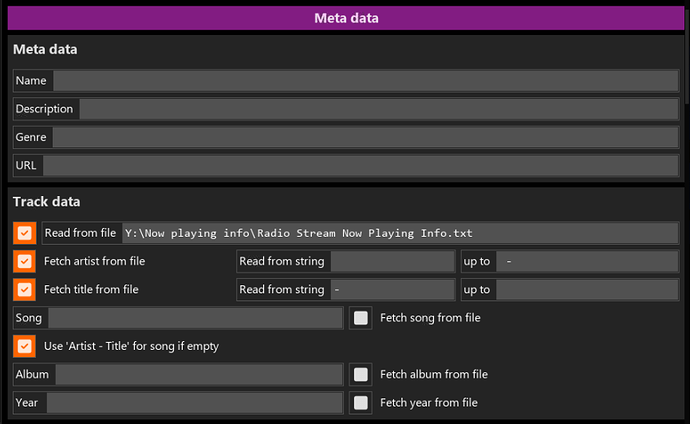Click title 'up to' field
Image resolution: width=690 pixels, height=424 pixels.
(x=588, y=289)
